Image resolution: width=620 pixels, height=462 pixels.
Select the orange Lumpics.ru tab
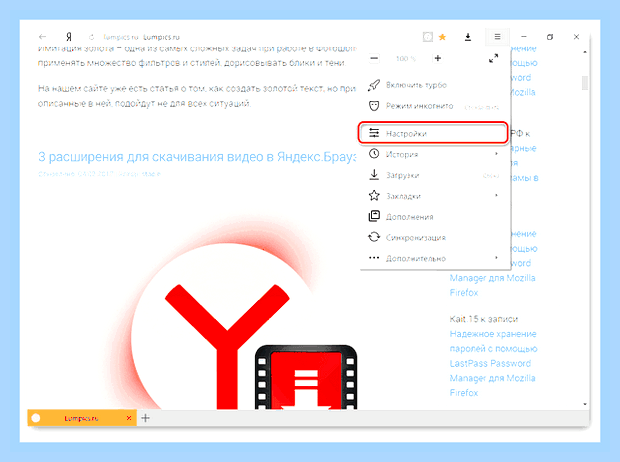pyautogui.click(x=82, y=418)
